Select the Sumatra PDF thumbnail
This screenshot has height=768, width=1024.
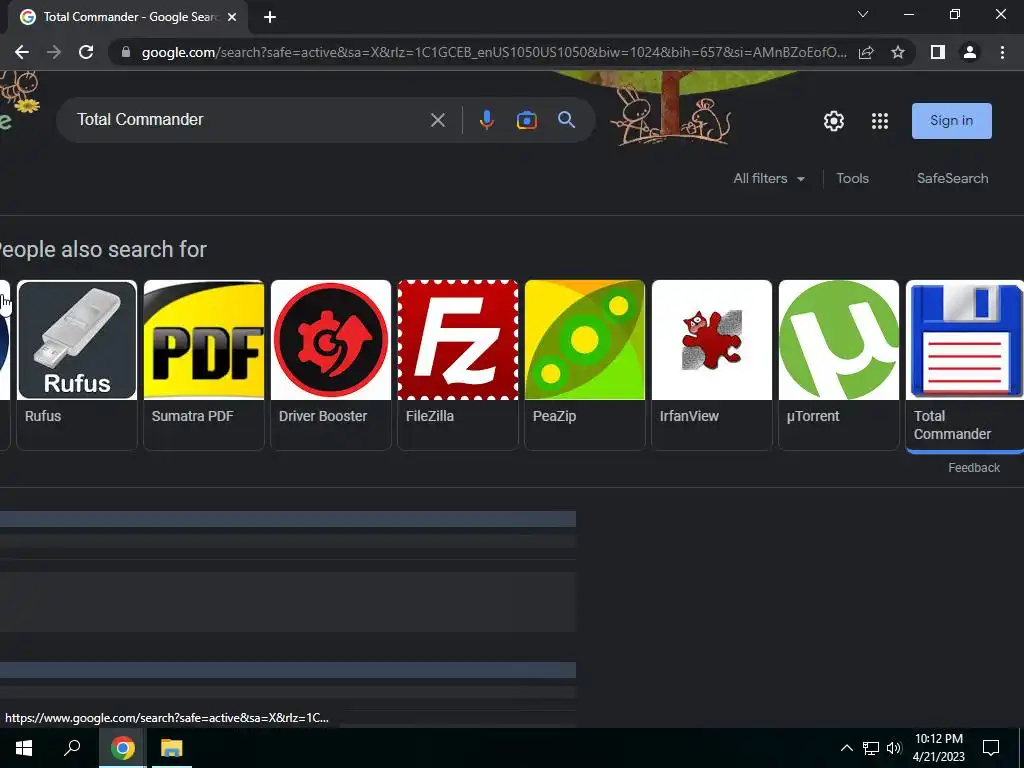(204, 340)
